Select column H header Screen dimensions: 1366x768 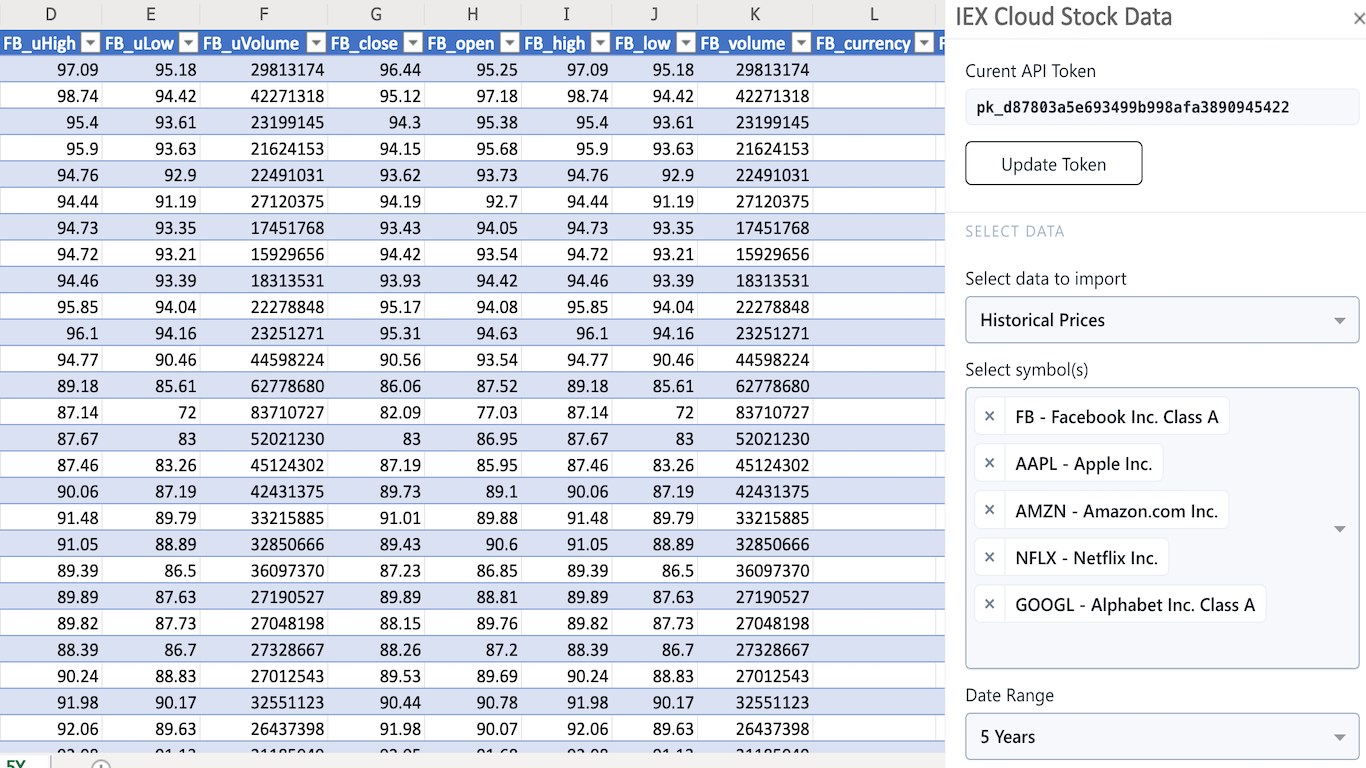tap(472, 14)
